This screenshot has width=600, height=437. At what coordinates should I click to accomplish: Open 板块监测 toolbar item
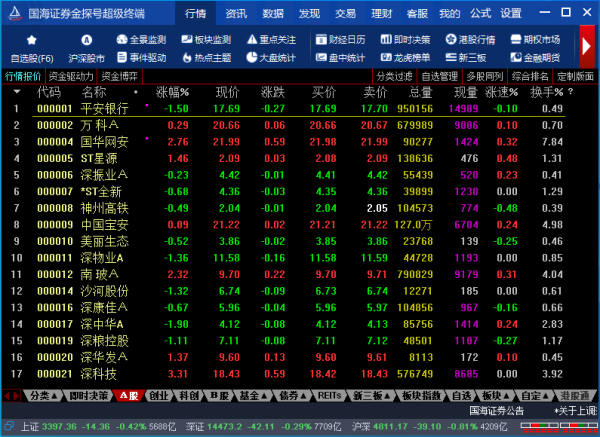[206, 39]
